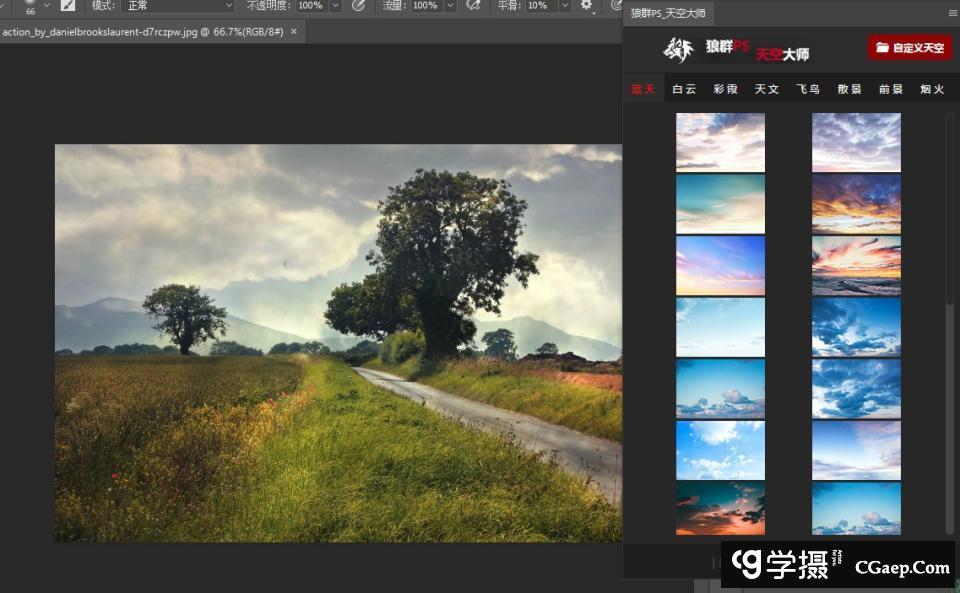Click the 不透明度 opacity value field
The width and height of the screenshot is (960, 593).
coord(311,6)
